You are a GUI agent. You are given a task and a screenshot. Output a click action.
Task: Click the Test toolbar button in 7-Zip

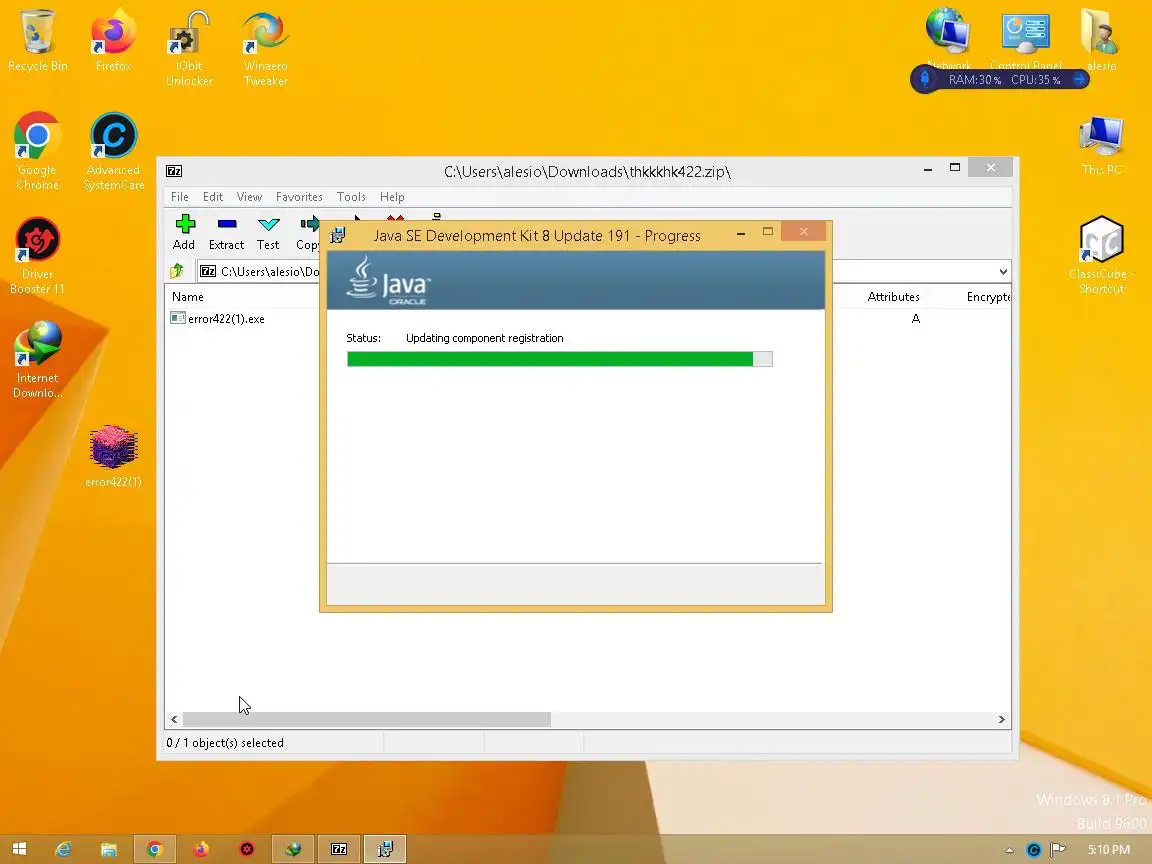(268, 232)
